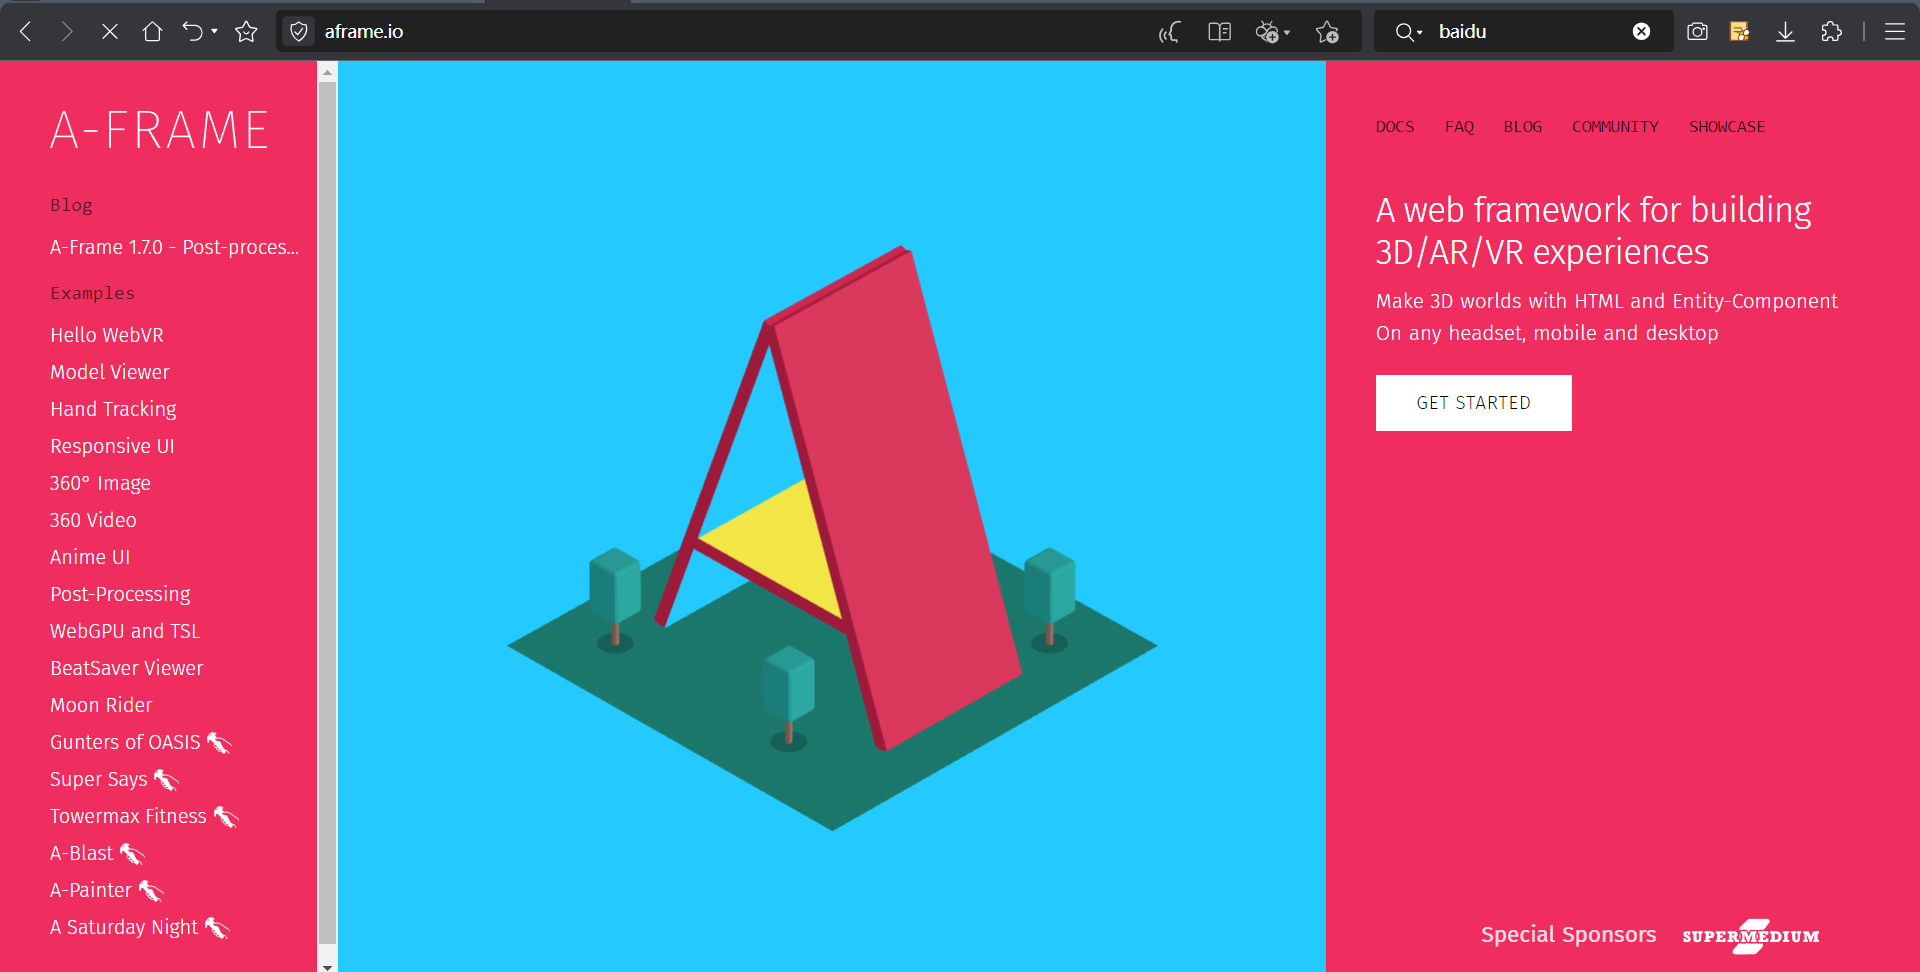
Task: Open the Hand Tracking example
Action: click(113, 409)
